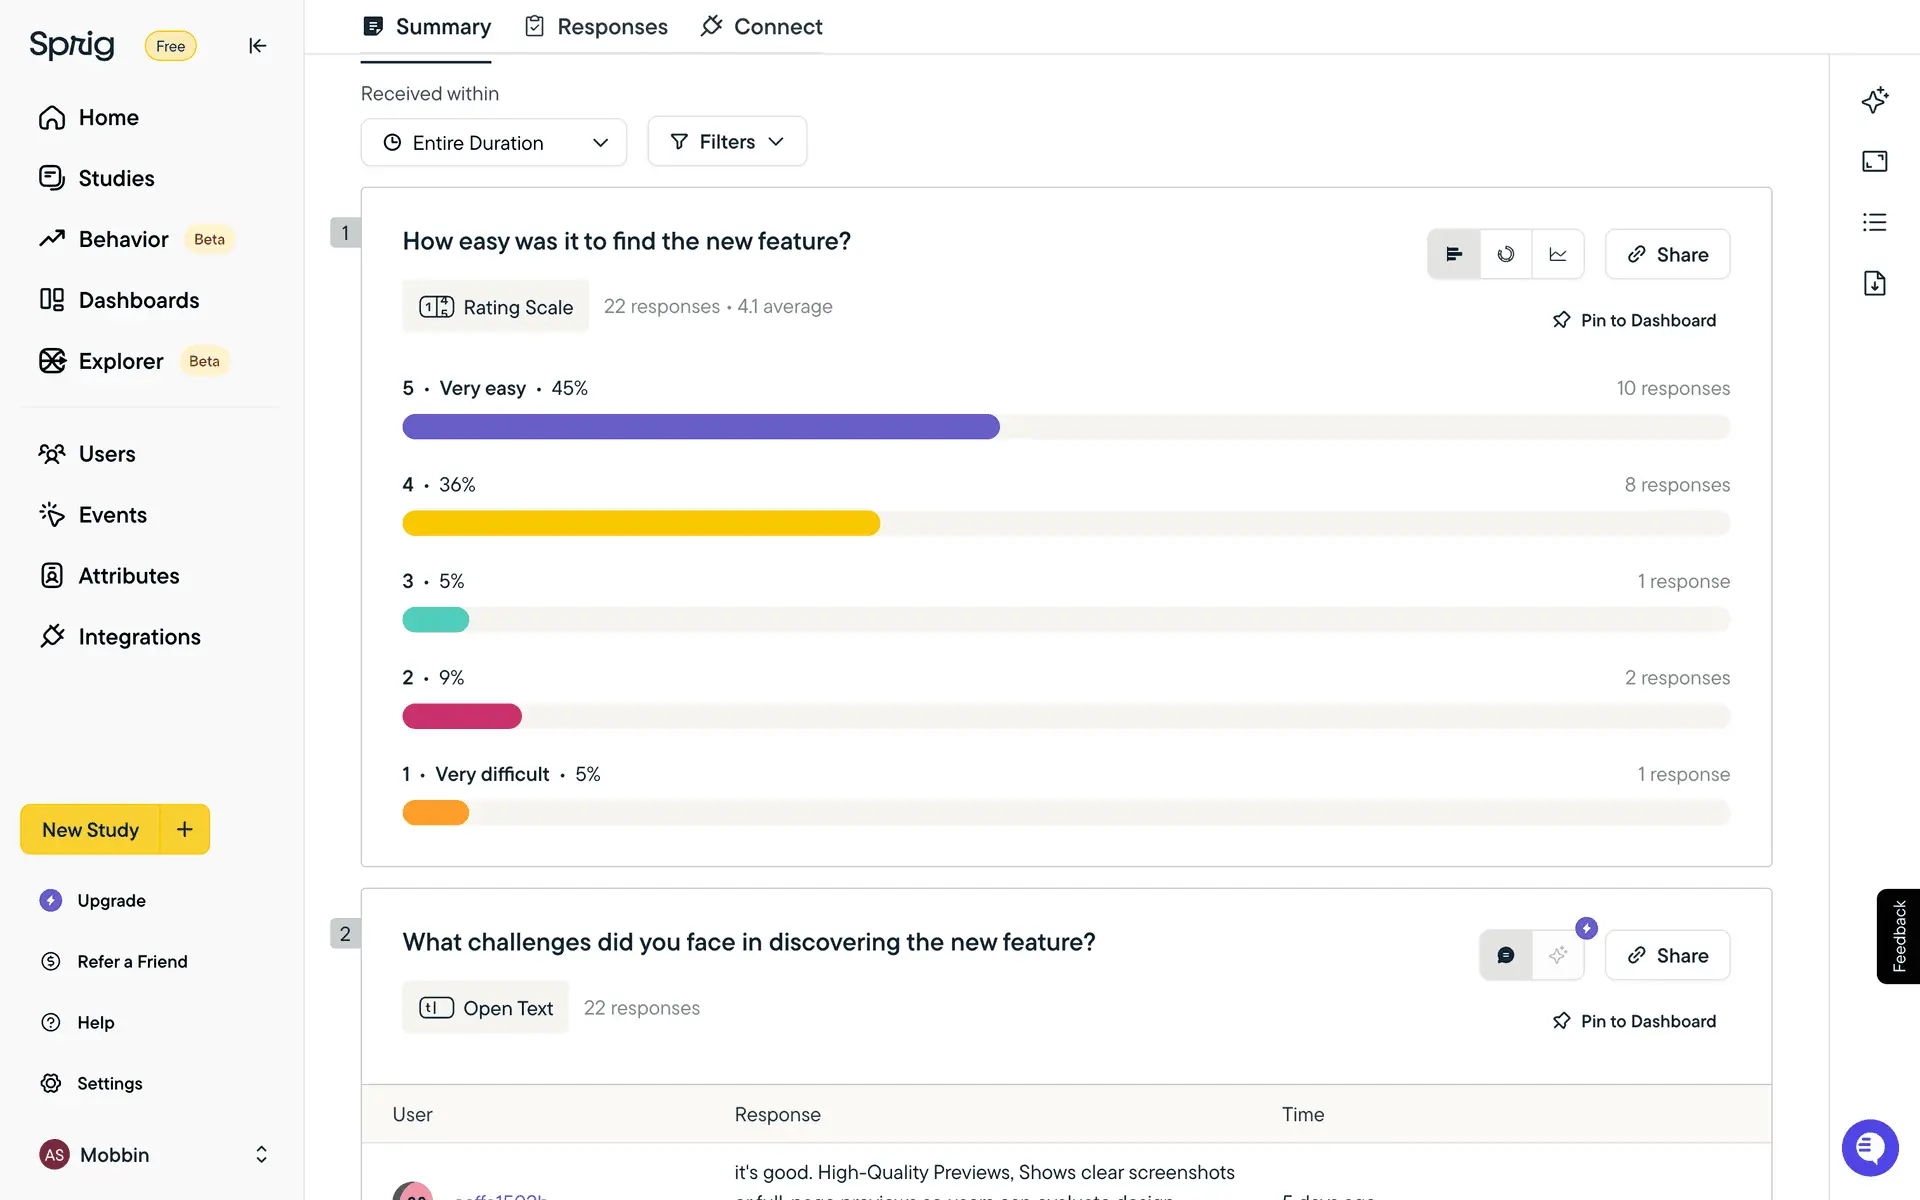The width and height of the screenshot is (1920, 1200).
Task: Open the chat support bubble
Action: [x=1869, y=1147]
